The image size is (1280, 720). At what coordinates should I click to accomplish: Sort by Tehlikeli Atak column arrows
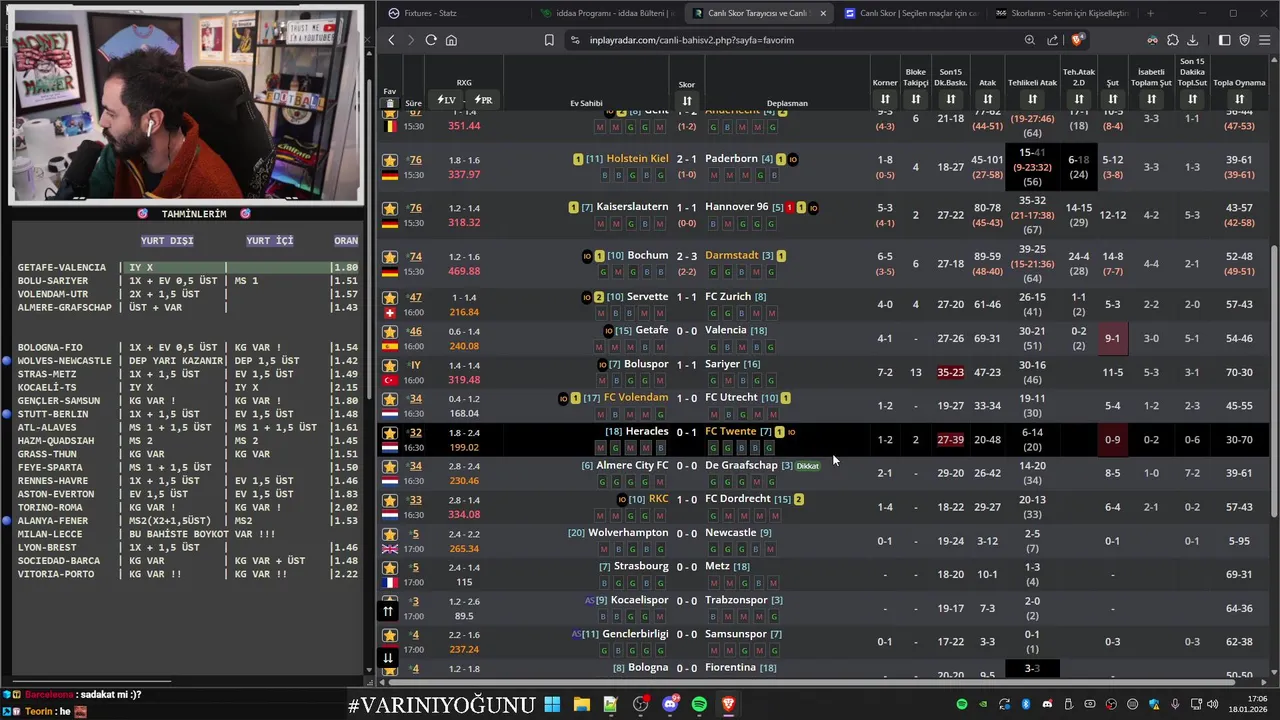[x=1032, y=99]
